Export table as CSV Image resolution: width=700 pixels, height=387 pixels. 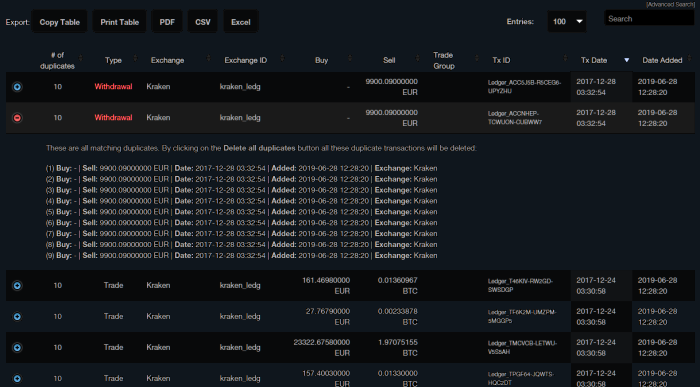click(202, 22)
